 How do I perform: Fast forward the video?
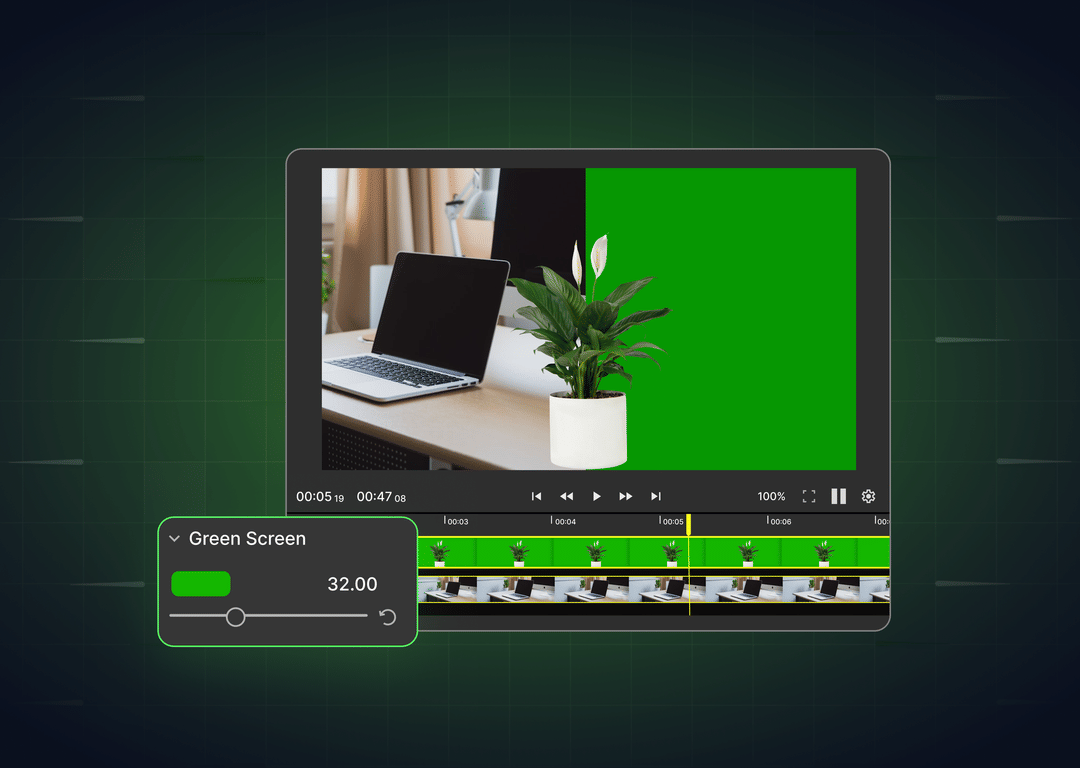(x=626, y=496)
